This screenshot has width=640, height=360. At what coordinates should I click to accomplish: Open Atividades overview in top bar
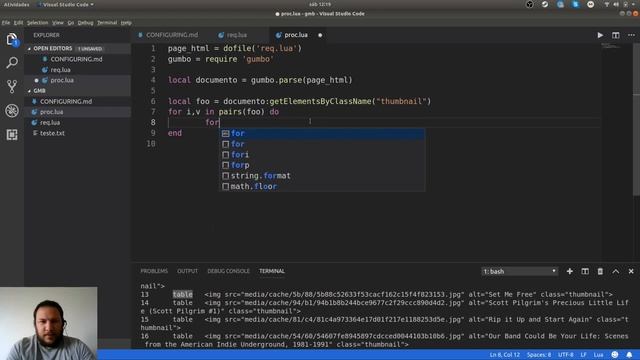[x=16, y=4]
